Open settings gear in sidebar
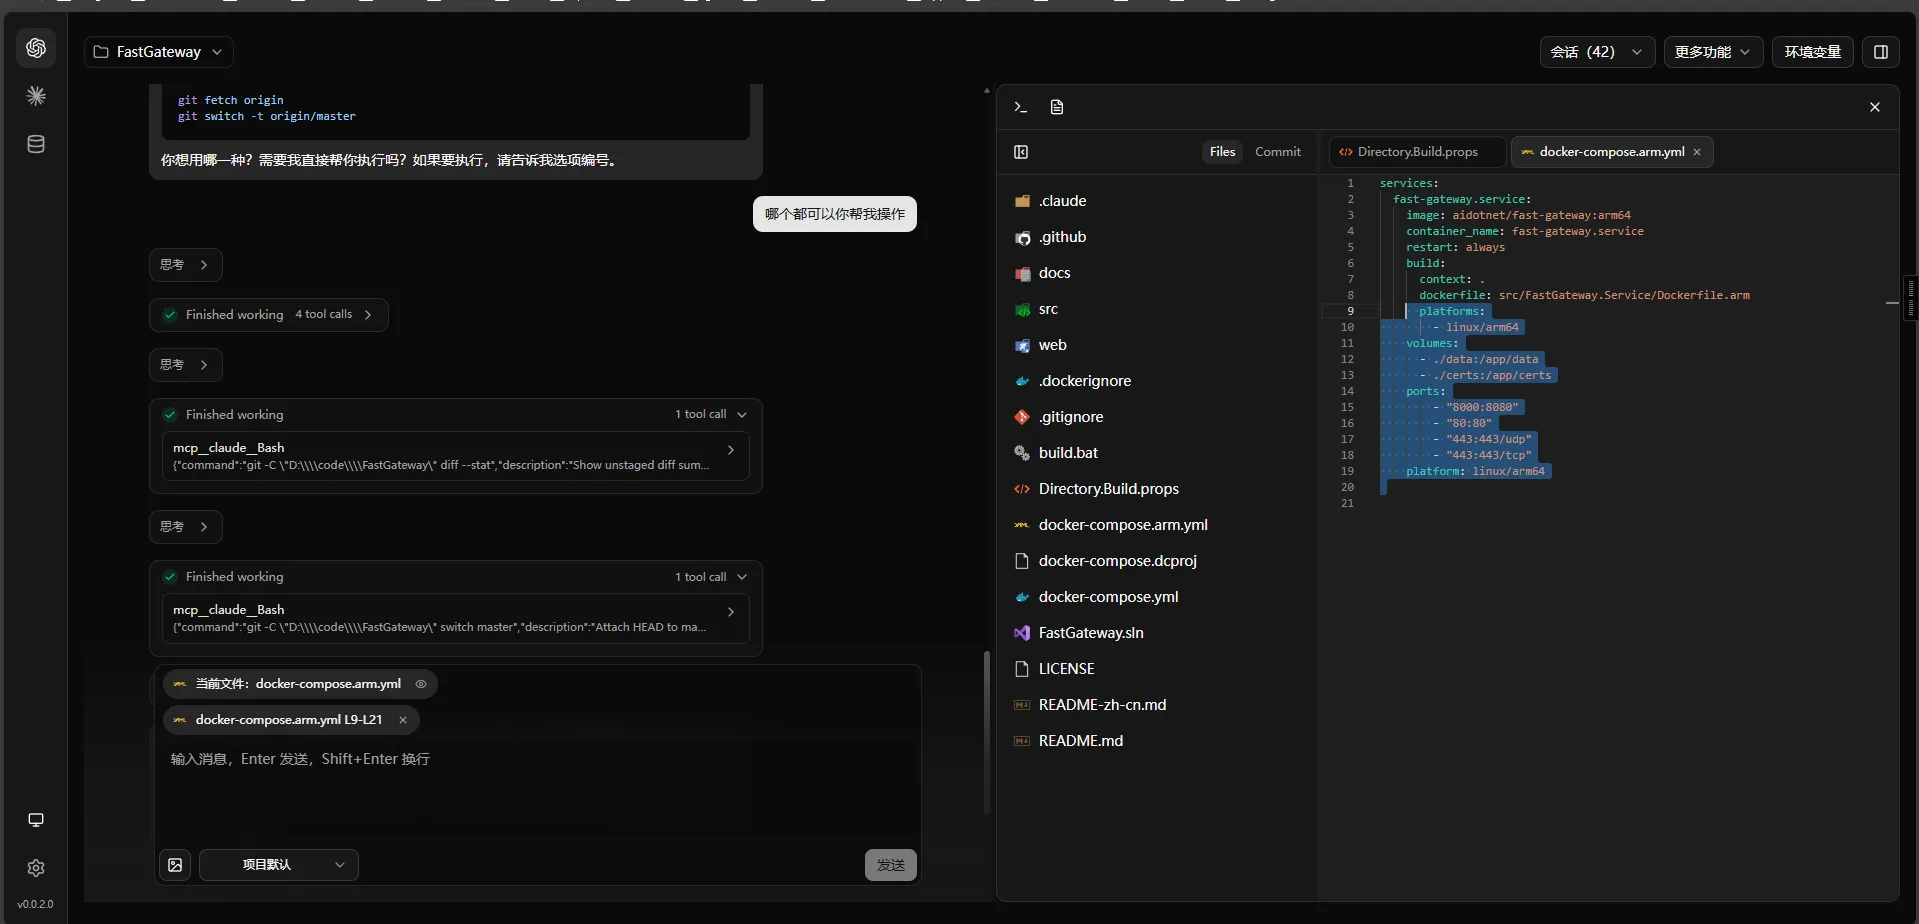Screen dimensions: 1919x924 pos(36,868)
